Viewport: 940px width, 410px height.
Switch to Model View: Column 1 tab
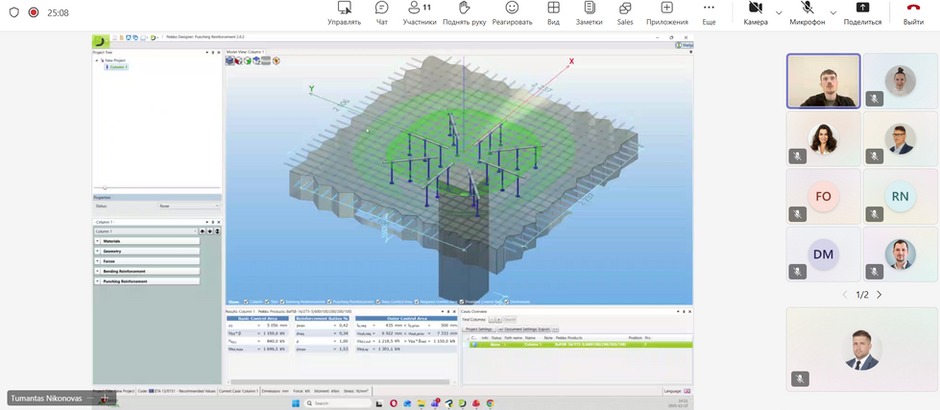pos(245,52)
